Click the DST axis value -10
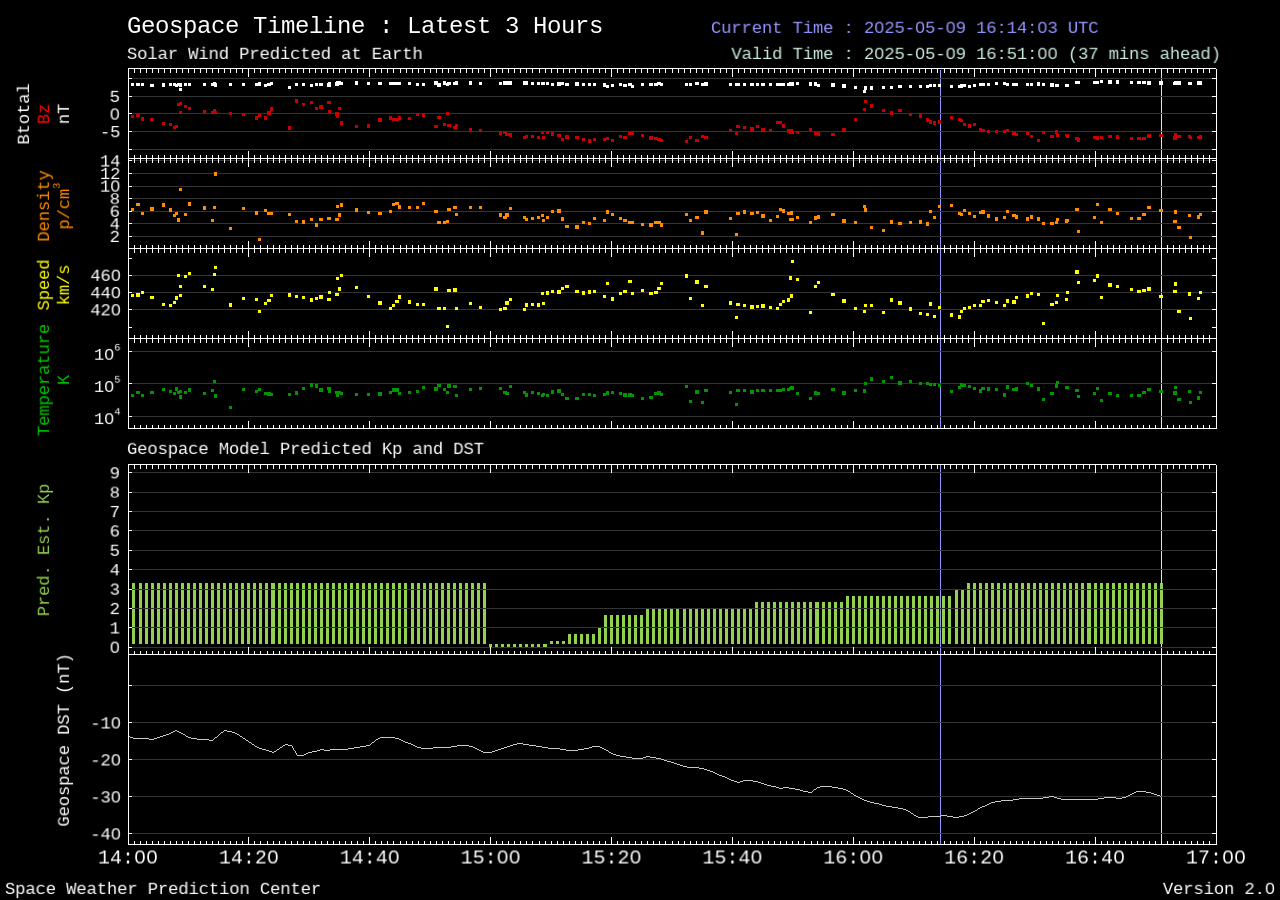Image resolution: width=1280 pixels, height=900 pixels. point(104,722)
